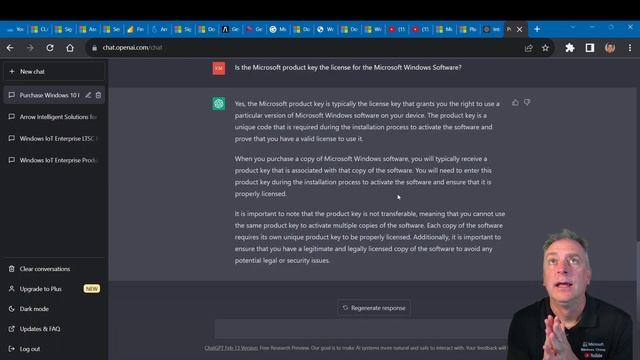640x360 pixels.
Task: Switch to the 'Fin' browser tab
Action: [x=136, y=29]
